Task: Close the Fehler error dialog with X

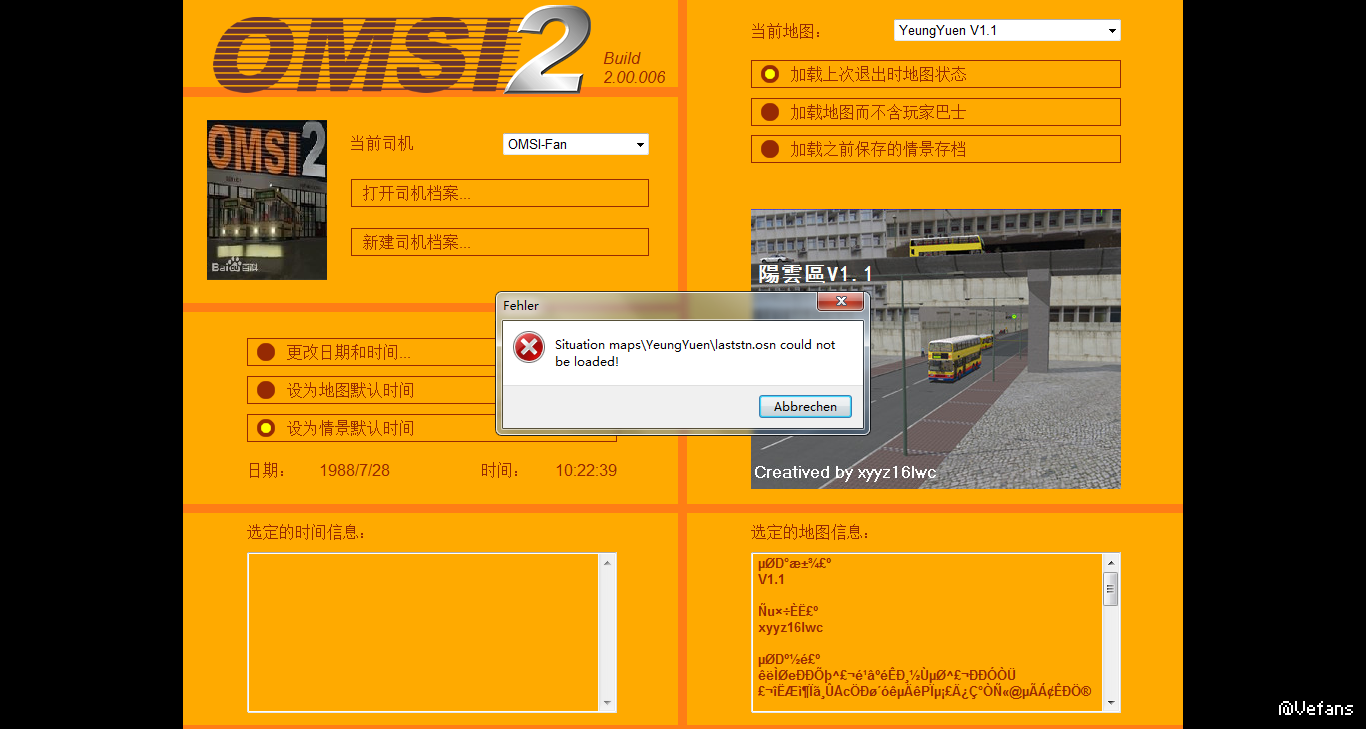Action: point(840,301)
